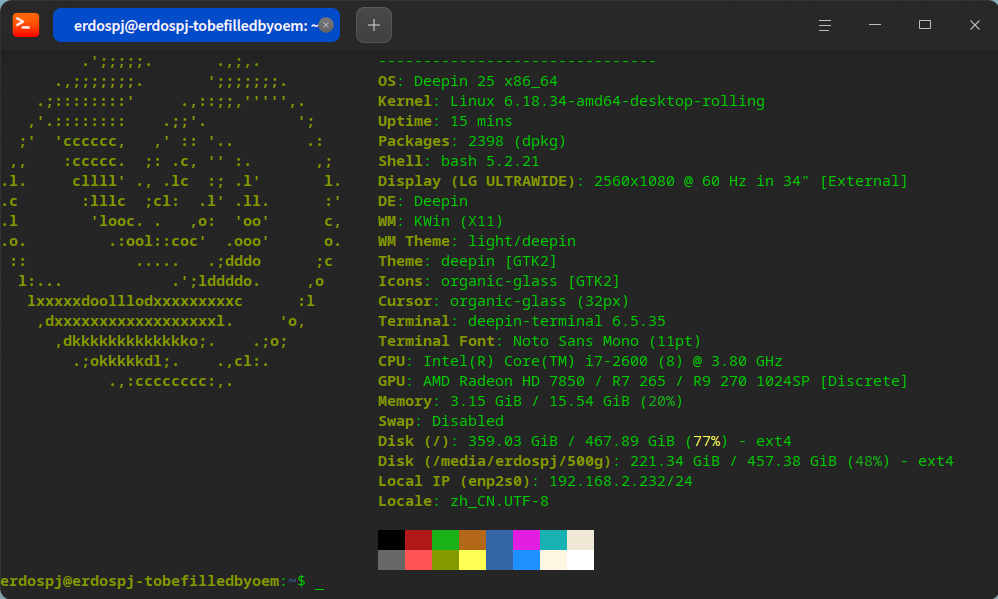Select the GPU text "AMD Radeon HD 7850"
This screenshot has width=998, height=599.
click(503, 381)
